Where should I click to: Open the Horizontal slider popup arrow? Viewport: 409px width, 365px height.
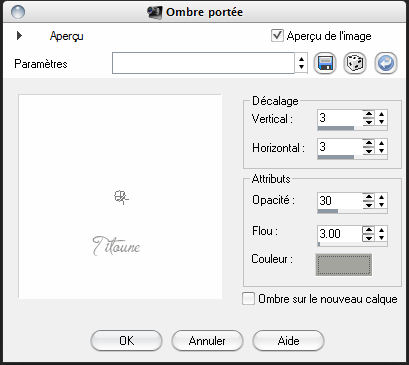point(381,147)
